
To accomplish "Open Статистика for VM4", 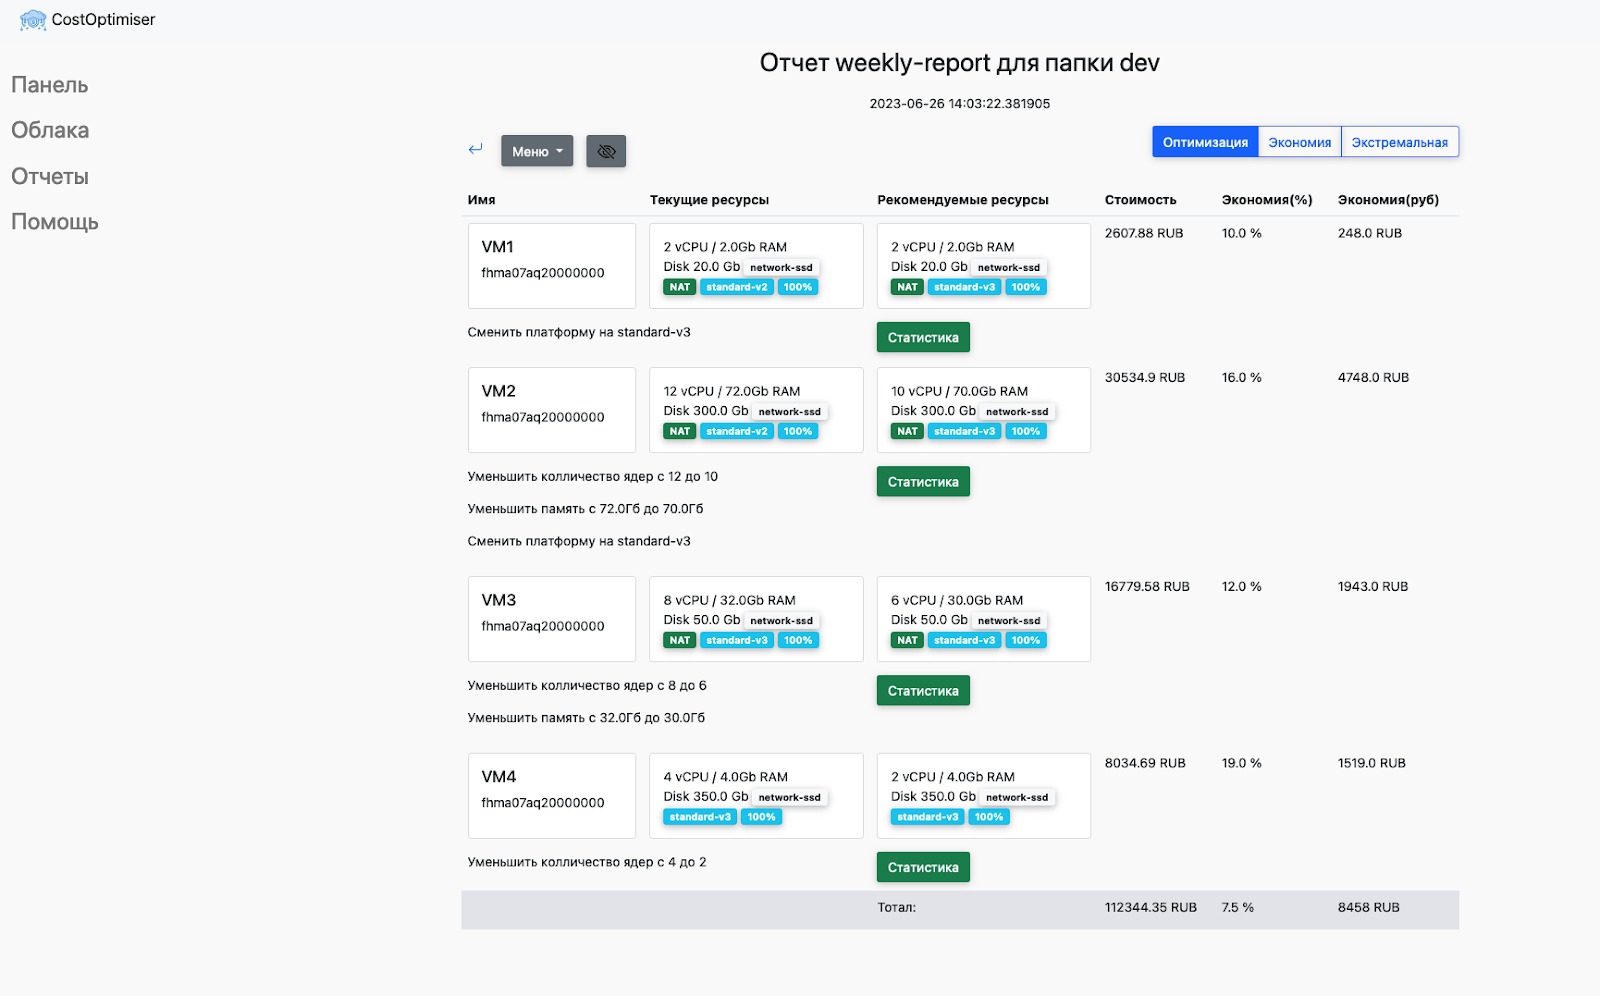I will click(x=923, y=867).
